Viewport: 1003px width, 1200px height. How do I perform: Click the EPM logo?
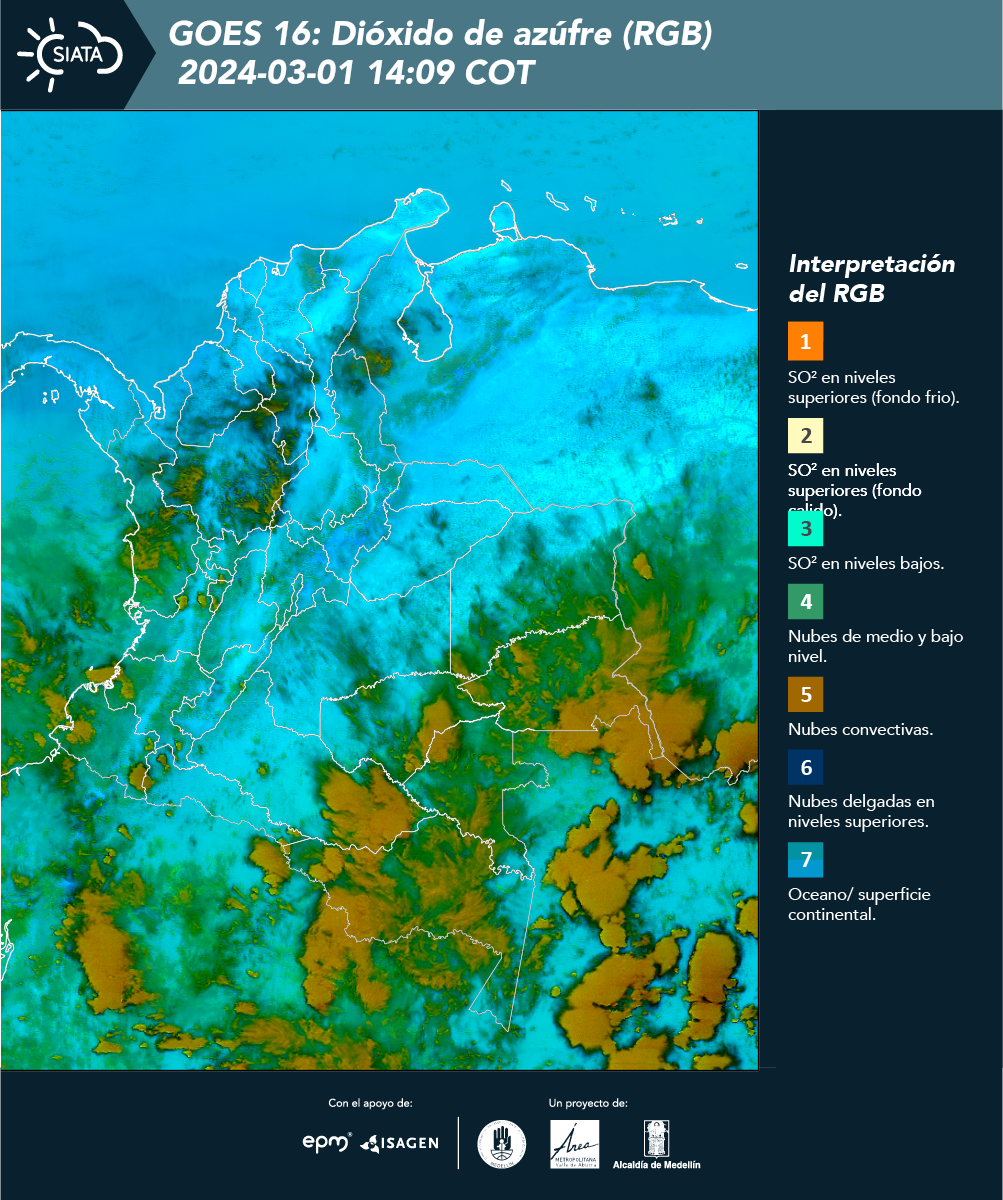click(x=327, y=1142)
